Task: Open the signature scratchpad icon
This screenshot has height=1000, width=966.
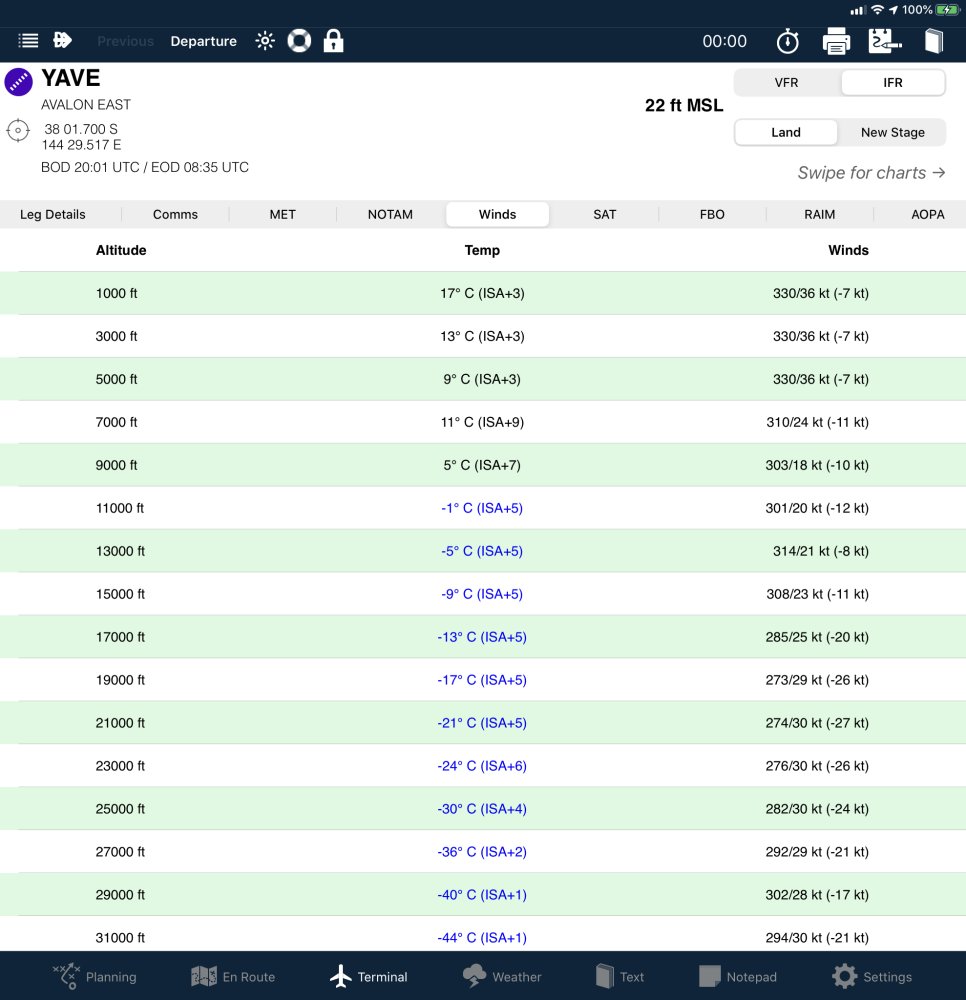Action: point(884,41)
